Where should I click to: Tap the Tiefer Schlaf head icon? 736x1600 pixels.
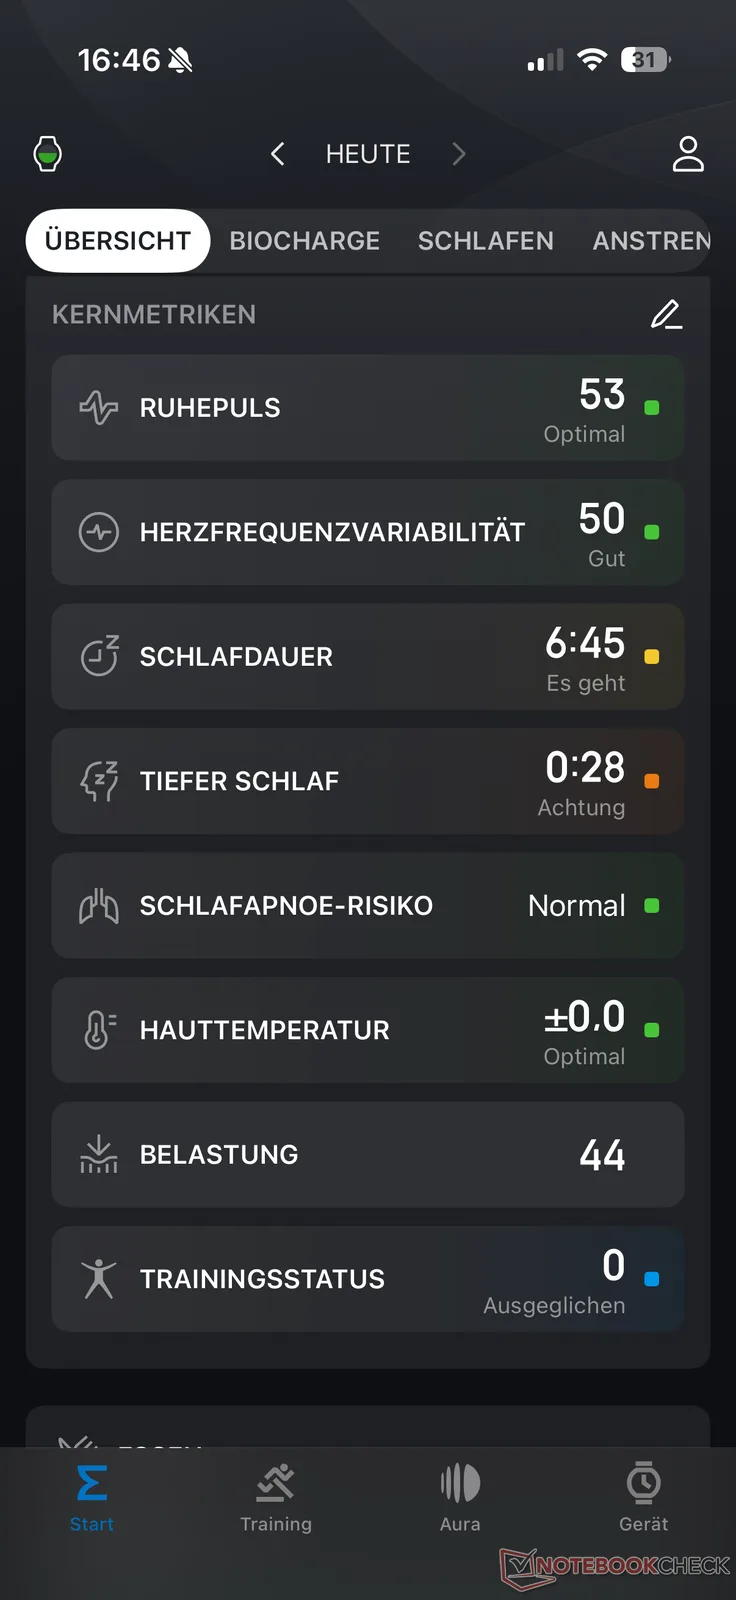(x=99, y=781)
